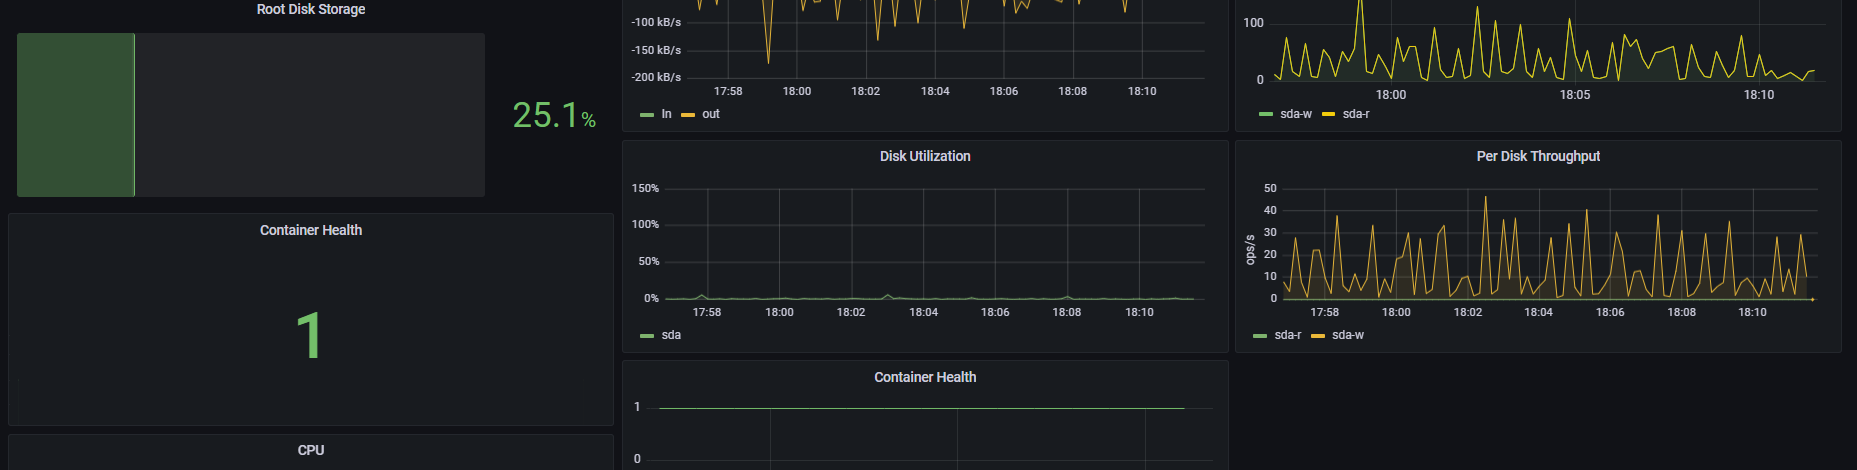
Task: Click the yellow color swatch beside "out"
Action: pyautogui.click(x=688, y=115)
